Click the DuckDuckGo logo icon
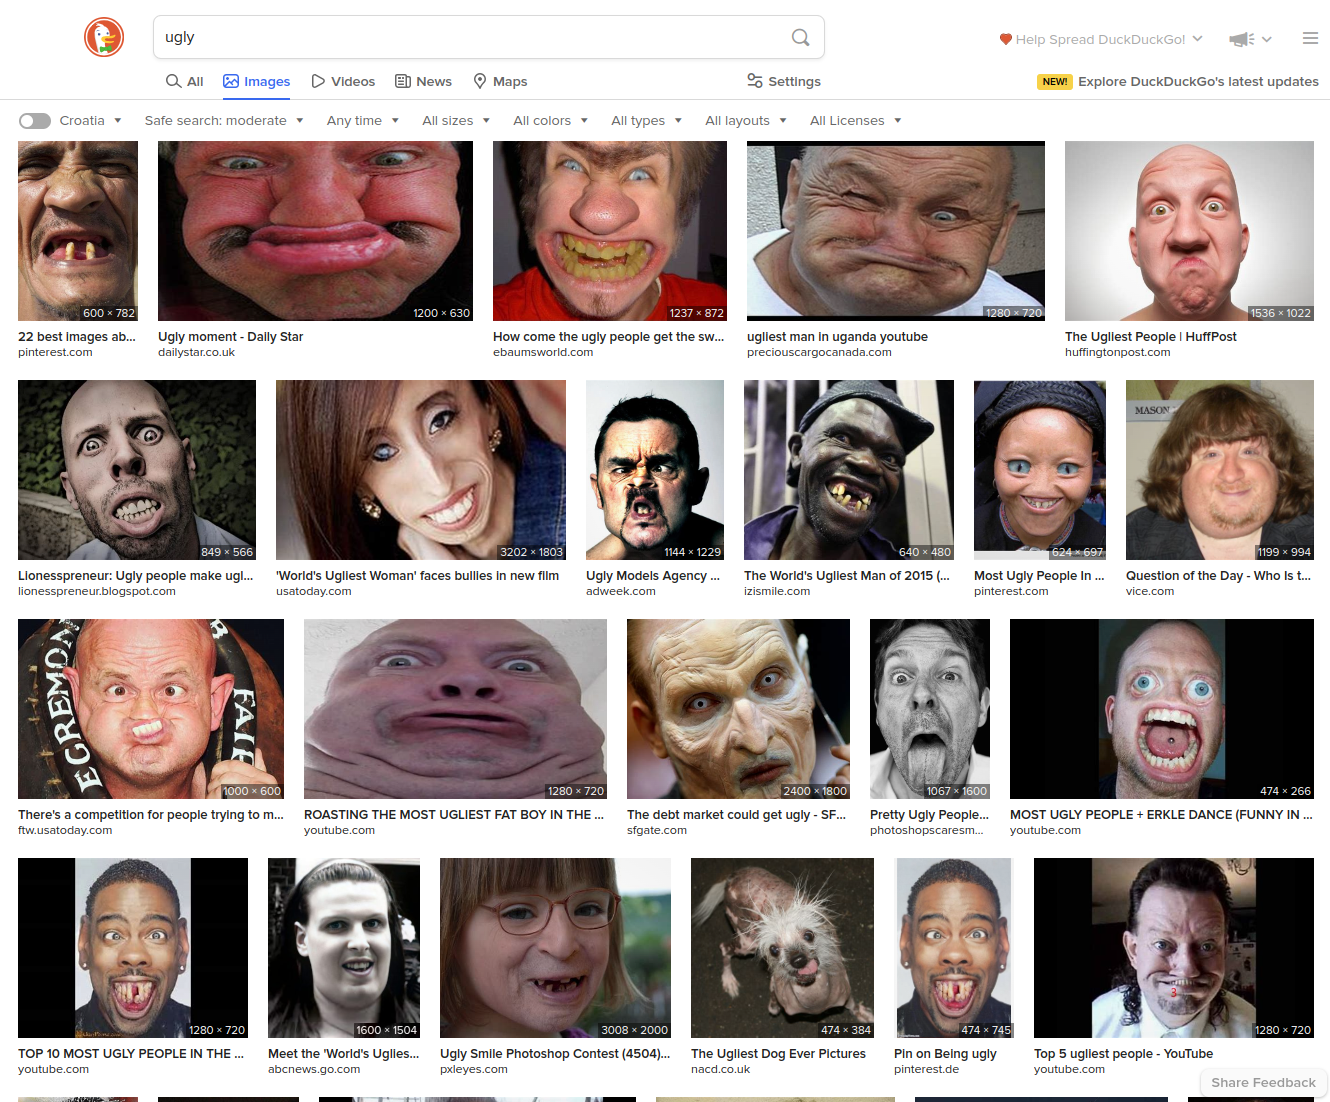 (x=104, y=38)
